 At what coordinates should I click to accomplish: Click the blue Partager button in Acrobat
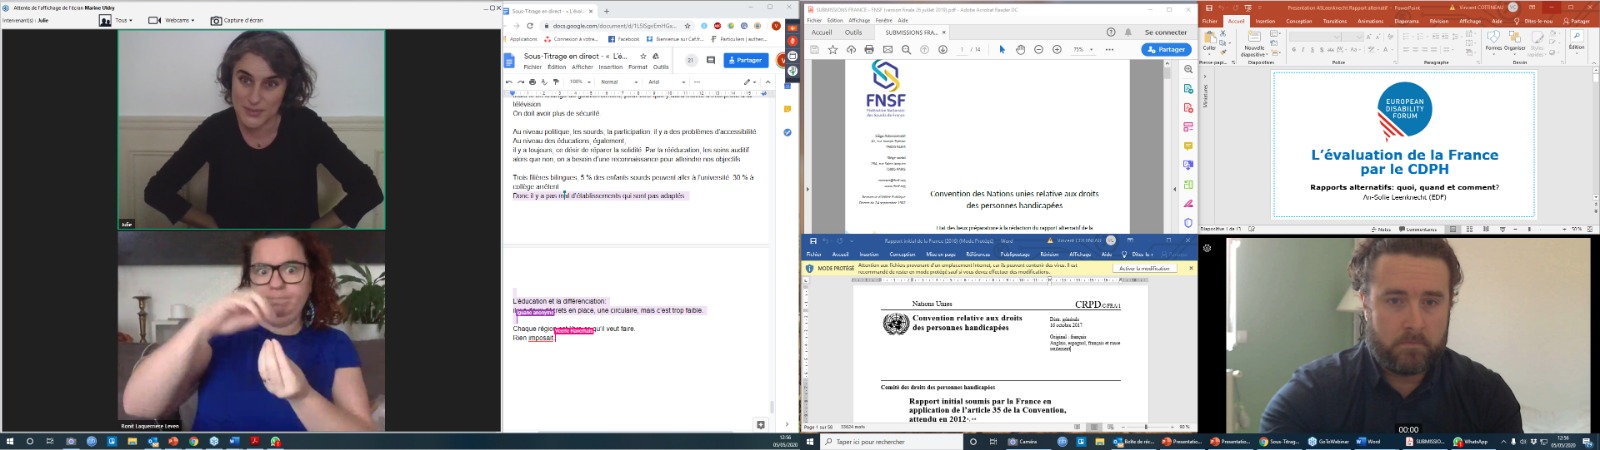click(1167, 49)
